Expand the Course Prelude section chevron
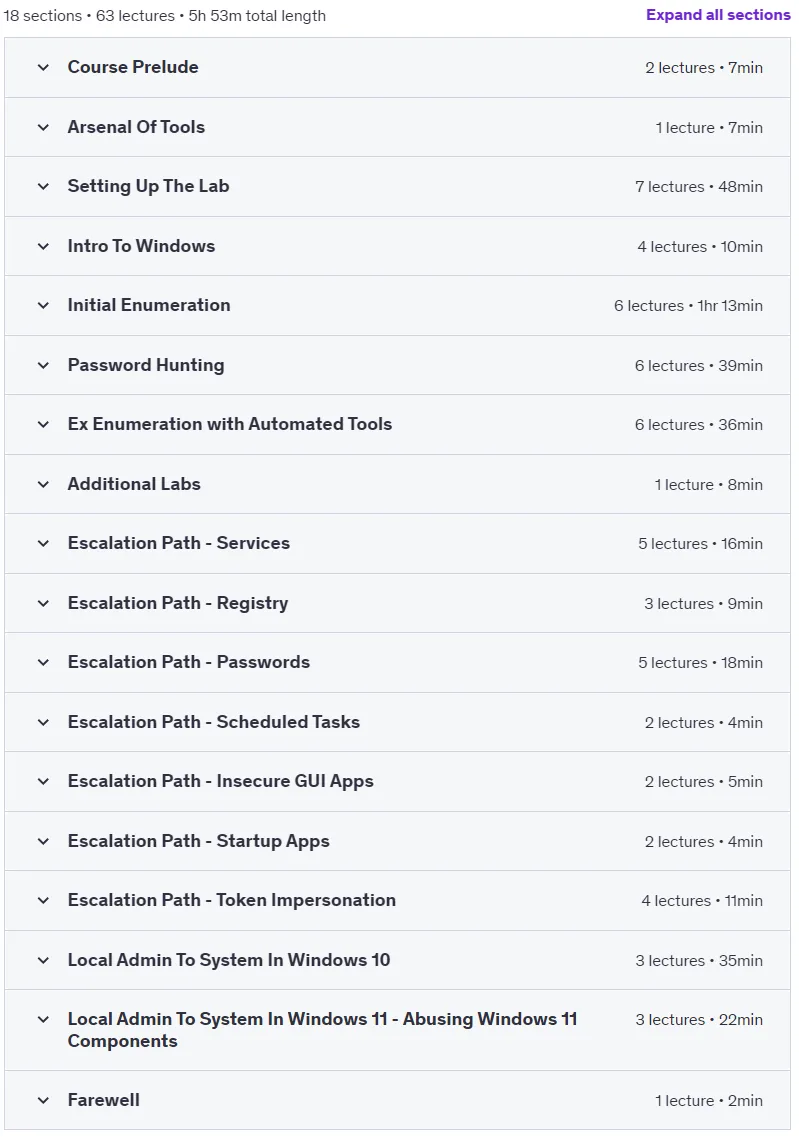The image size is (799, 1137). [44, 67]
